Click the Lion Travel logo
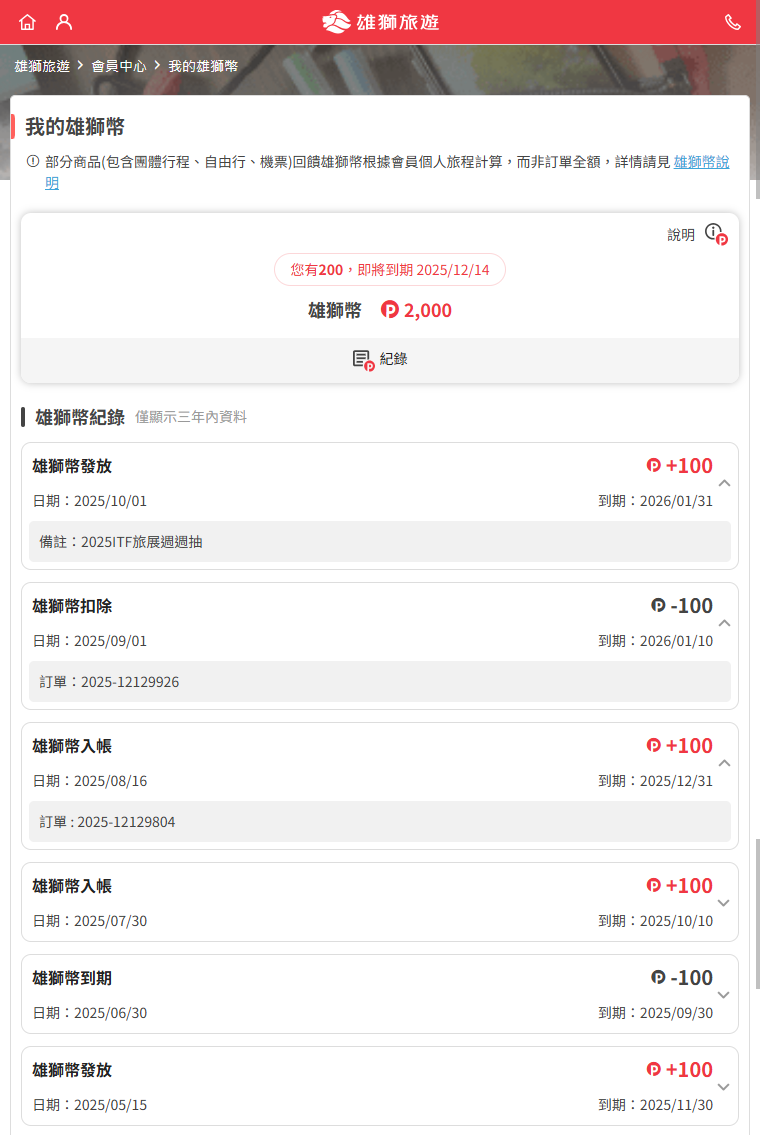This screenshot has height=1135, width=760. 380,22
